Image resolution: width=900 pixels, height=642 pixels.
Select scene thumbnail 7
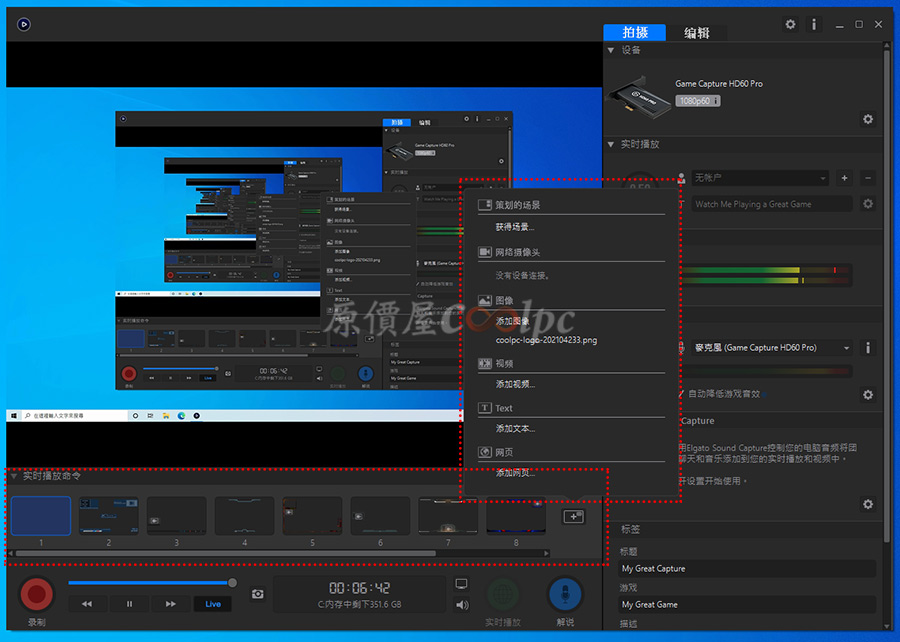coord(448,516)
